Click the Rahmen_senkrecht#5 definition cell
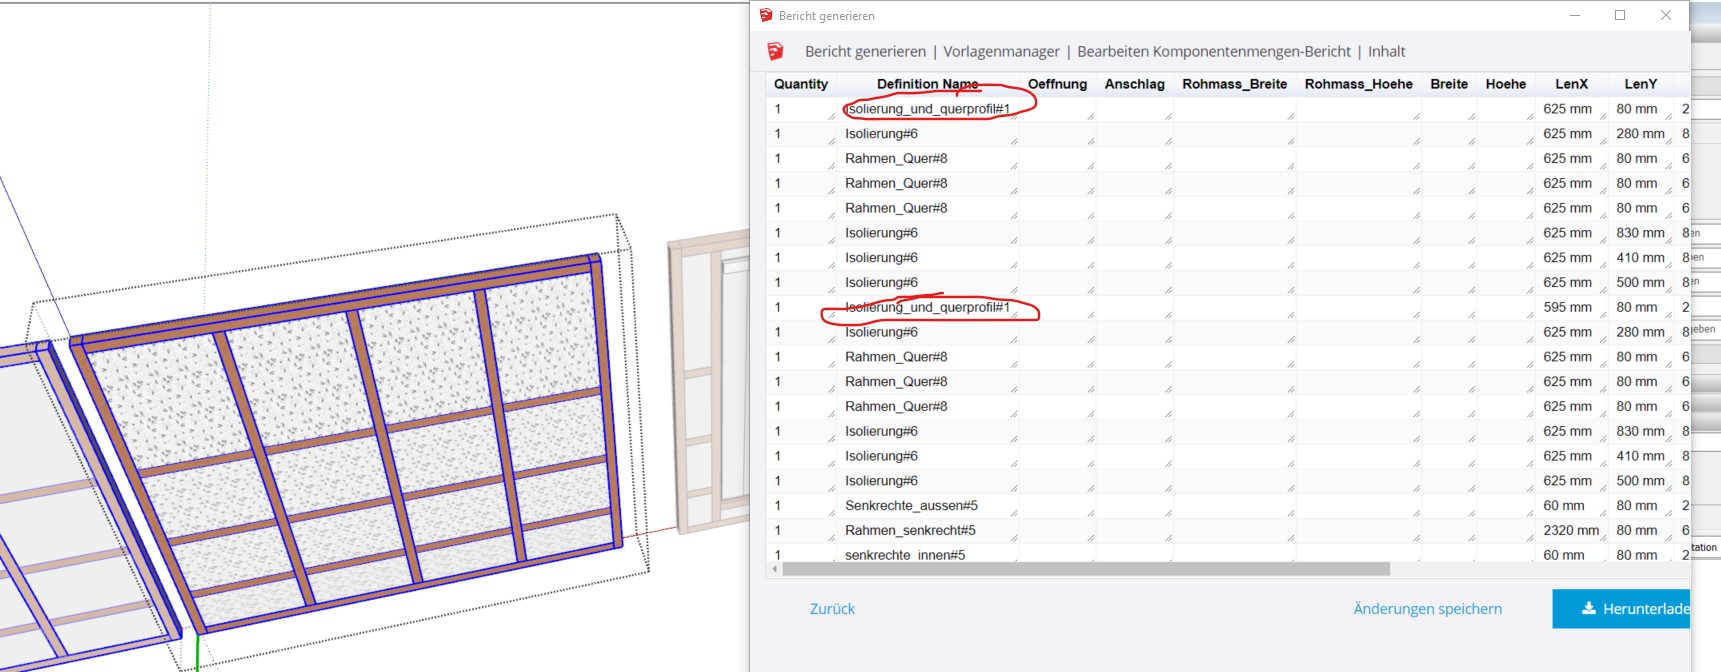 (910, 531)
